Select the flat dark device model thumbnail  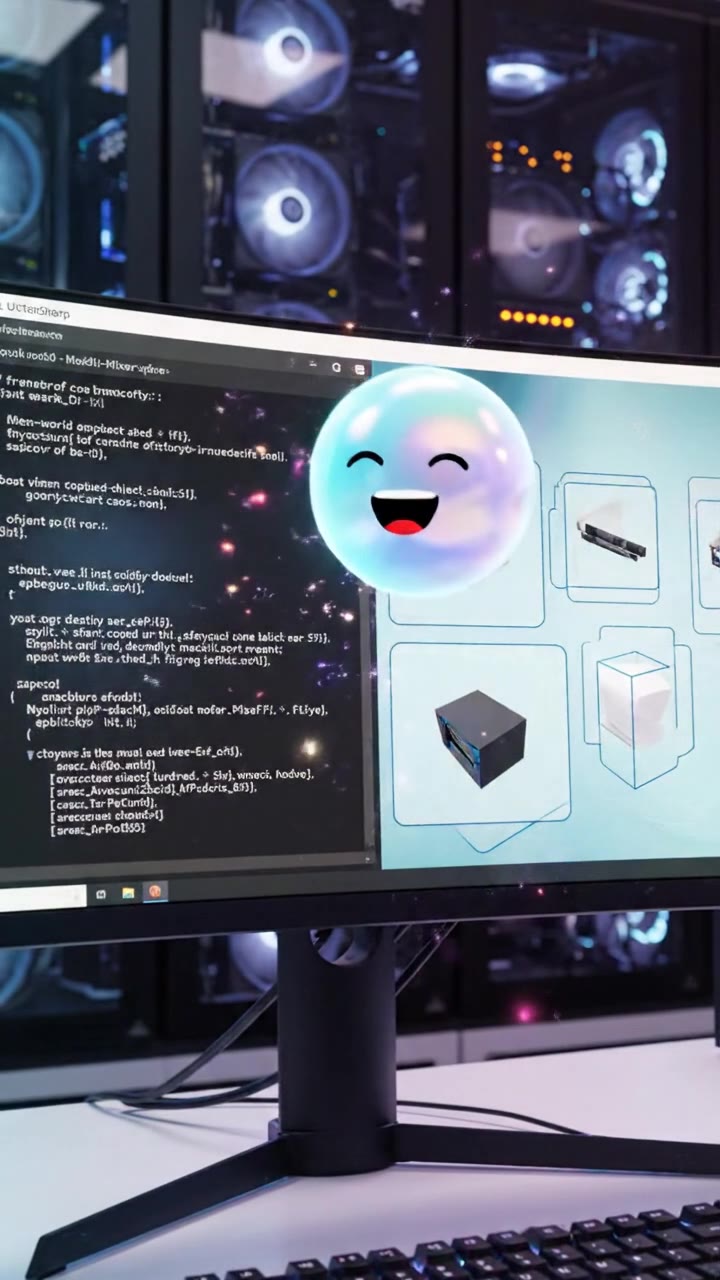(611, 538)
